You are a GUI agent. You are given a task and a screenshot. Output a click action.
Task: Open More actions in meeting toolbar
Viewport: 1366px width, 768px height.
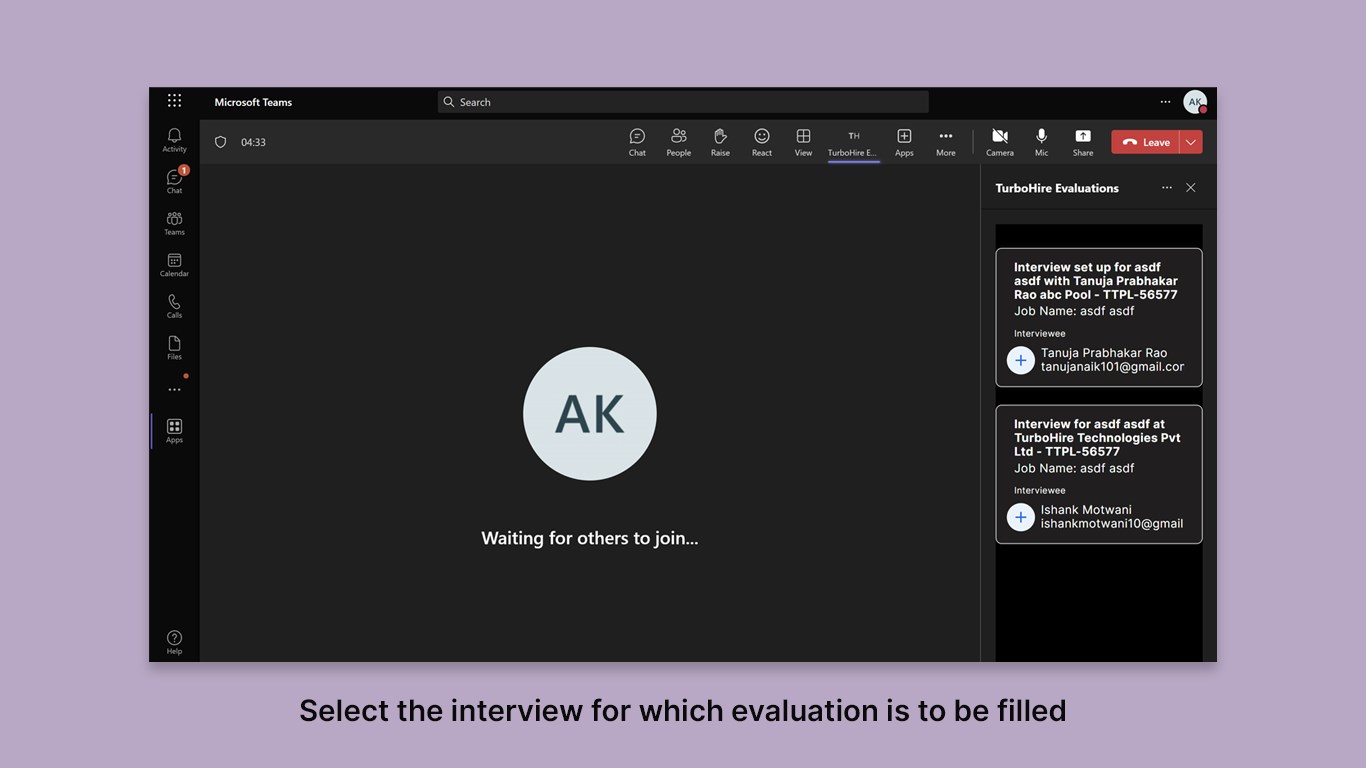click(x=946, y=142)
